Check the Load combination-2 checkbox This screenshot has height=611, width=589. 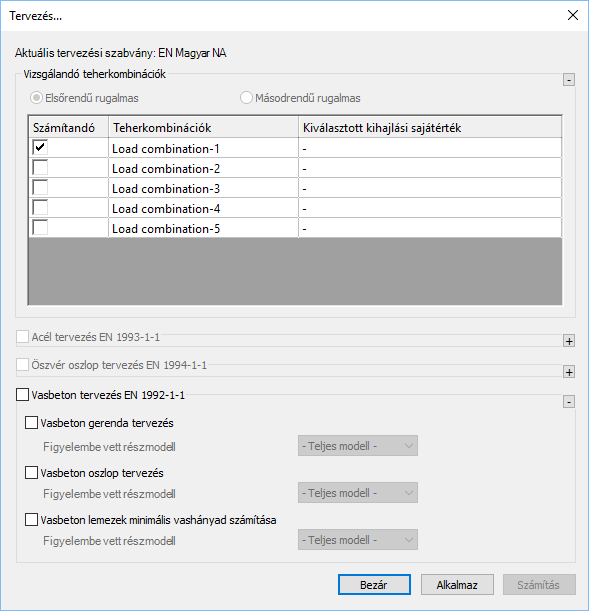click(x=40, y=168)
